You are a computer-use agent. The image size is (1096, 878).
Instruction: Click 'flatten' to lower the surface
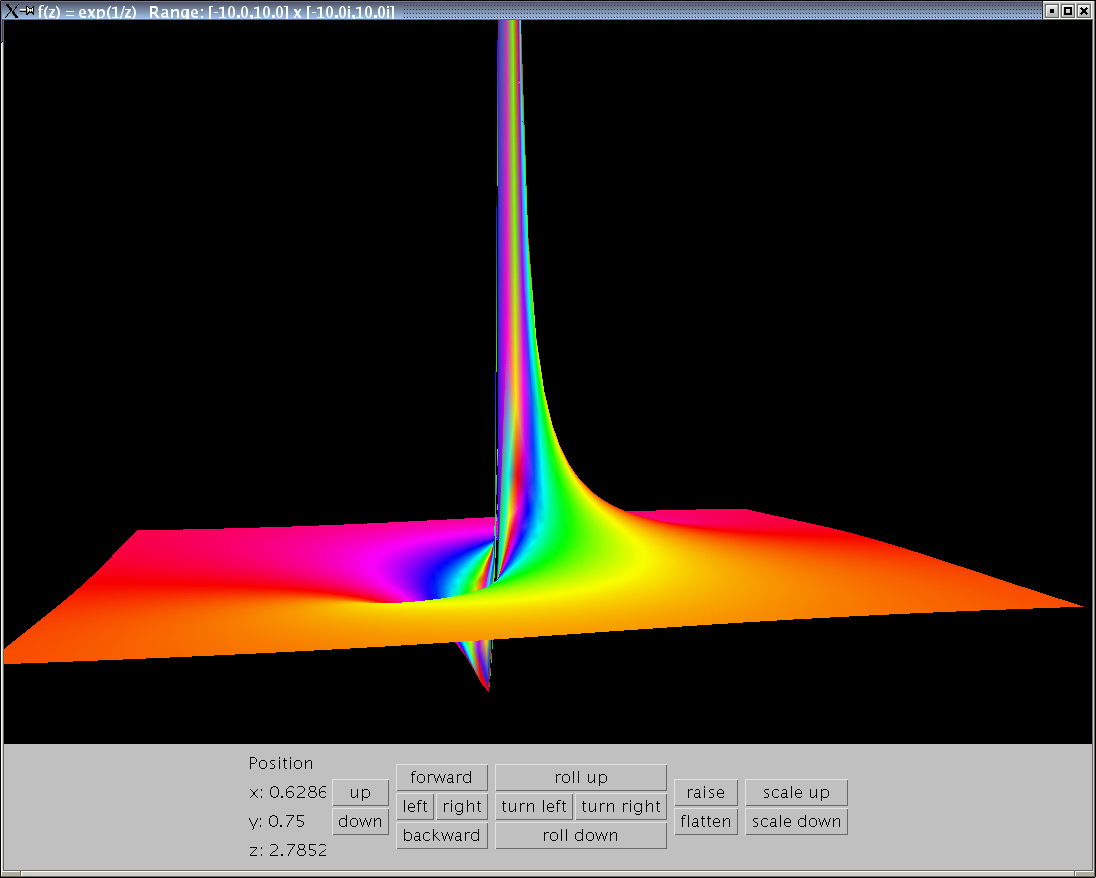click(705, 821)
